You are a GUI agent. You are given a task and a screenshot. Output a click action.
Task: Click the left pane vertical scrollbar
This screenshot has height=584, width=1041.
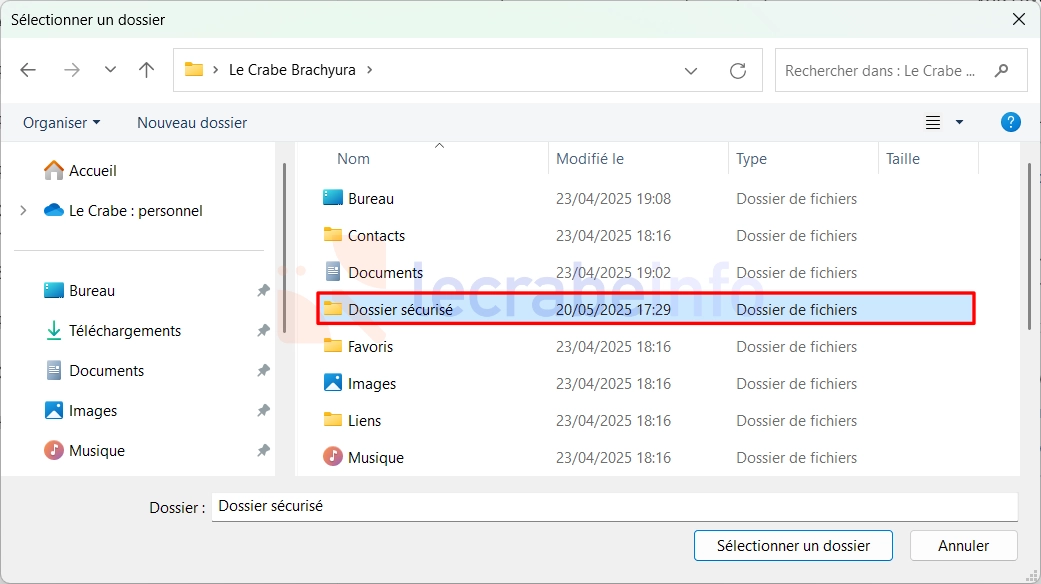[x=284, y=248]
